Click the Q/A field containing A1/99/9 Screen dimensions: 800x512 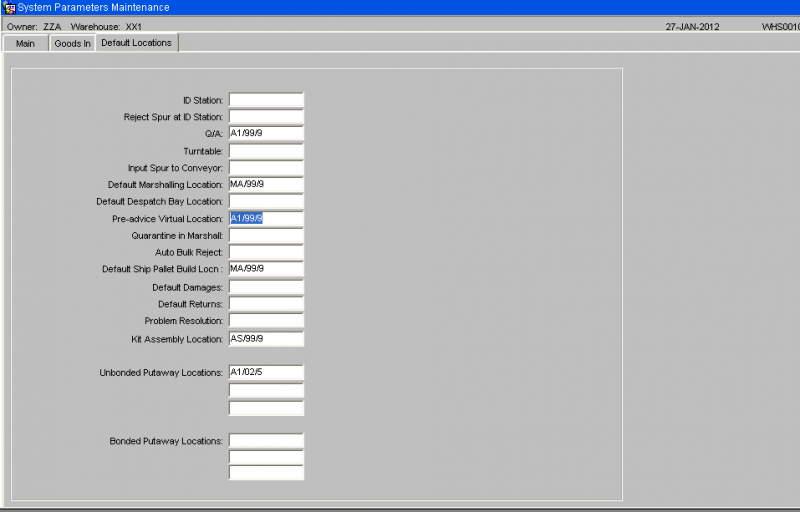point(266,133)
